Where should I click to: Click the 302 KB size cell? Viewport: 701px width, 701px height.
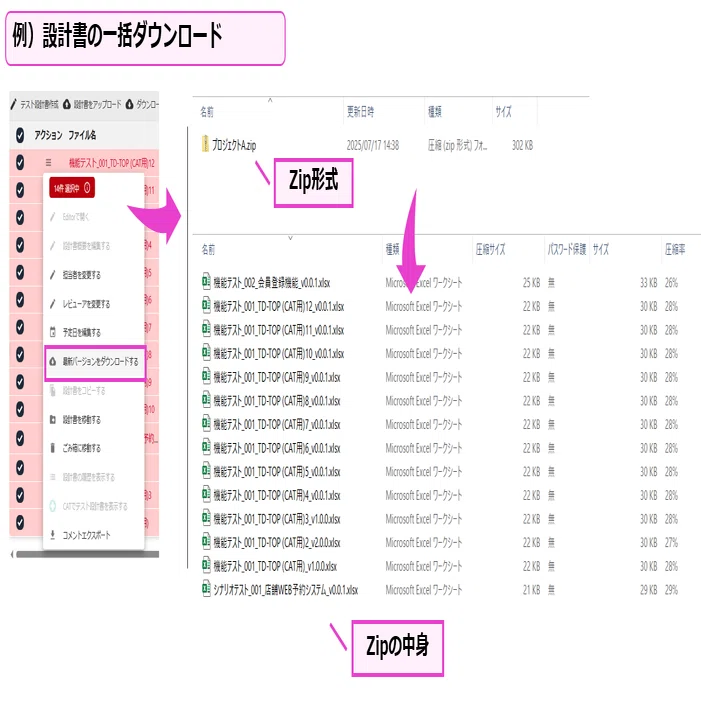(x=522, y=145)
